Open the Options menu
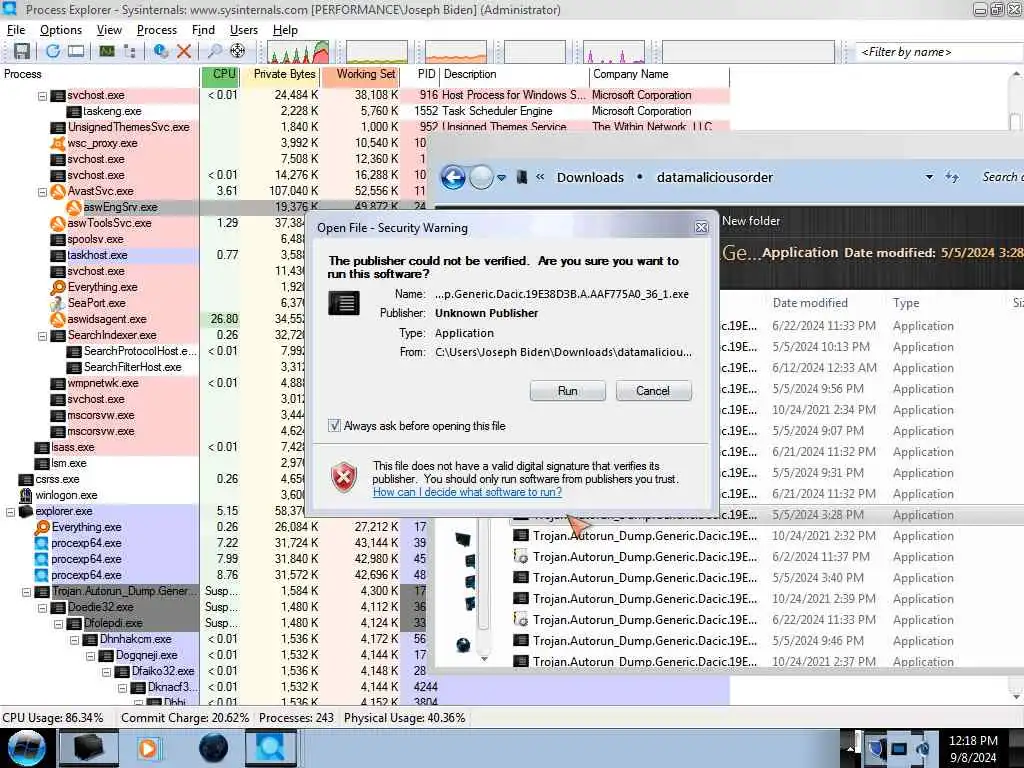 point(61,30)
